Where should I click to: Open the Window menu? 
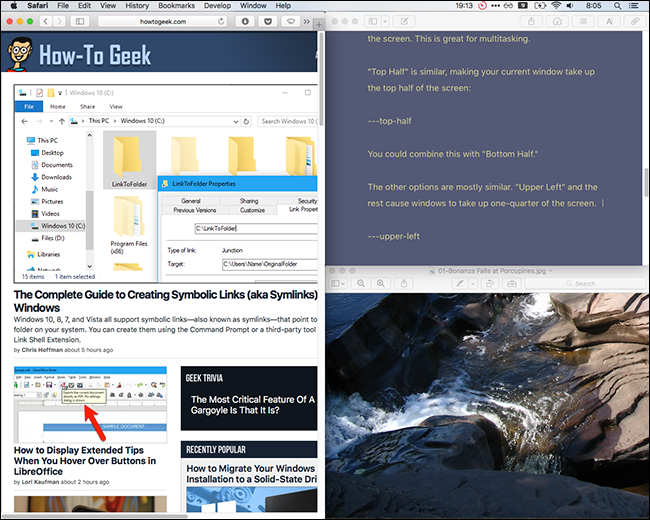click(253, 6)
